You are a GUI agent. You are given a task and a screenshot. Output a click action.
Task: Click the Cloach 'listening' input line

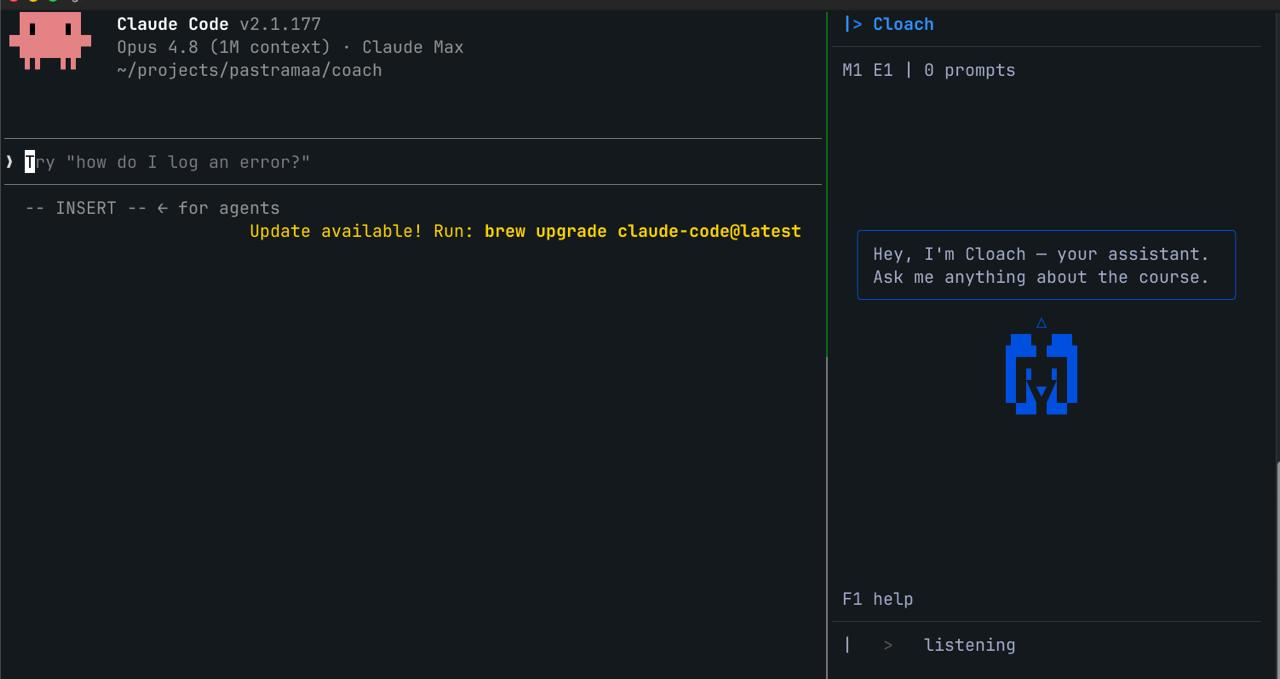[x=1046, y=645]
